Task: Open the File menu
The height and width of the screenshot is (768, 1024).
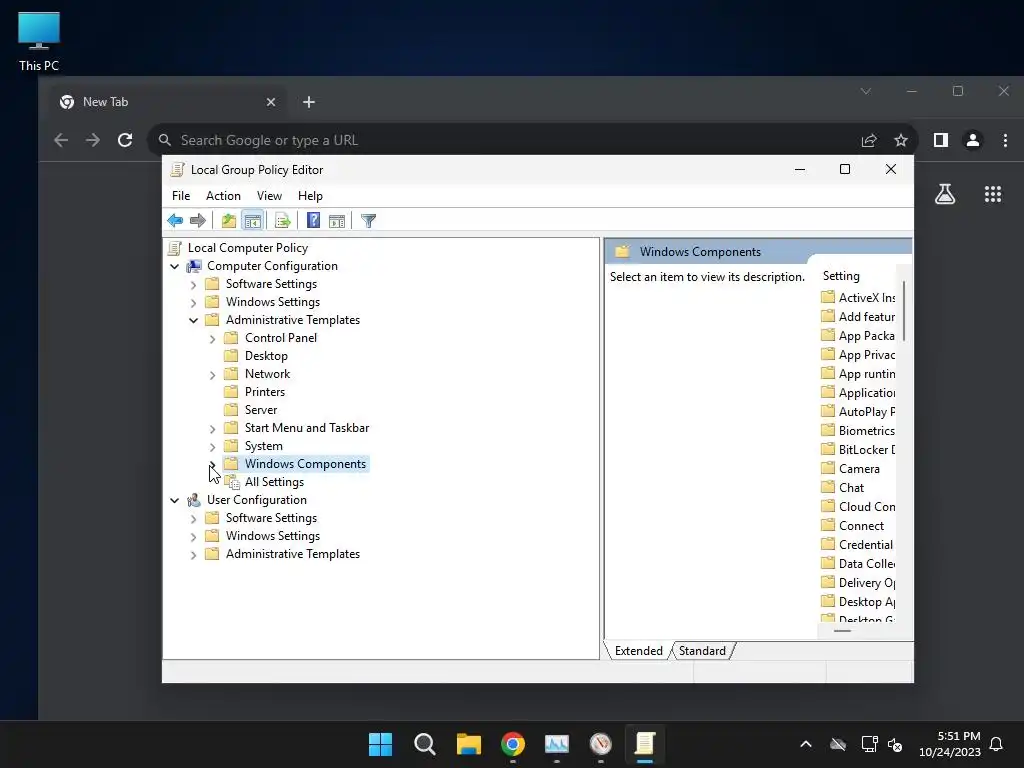Action: point(181,196)
